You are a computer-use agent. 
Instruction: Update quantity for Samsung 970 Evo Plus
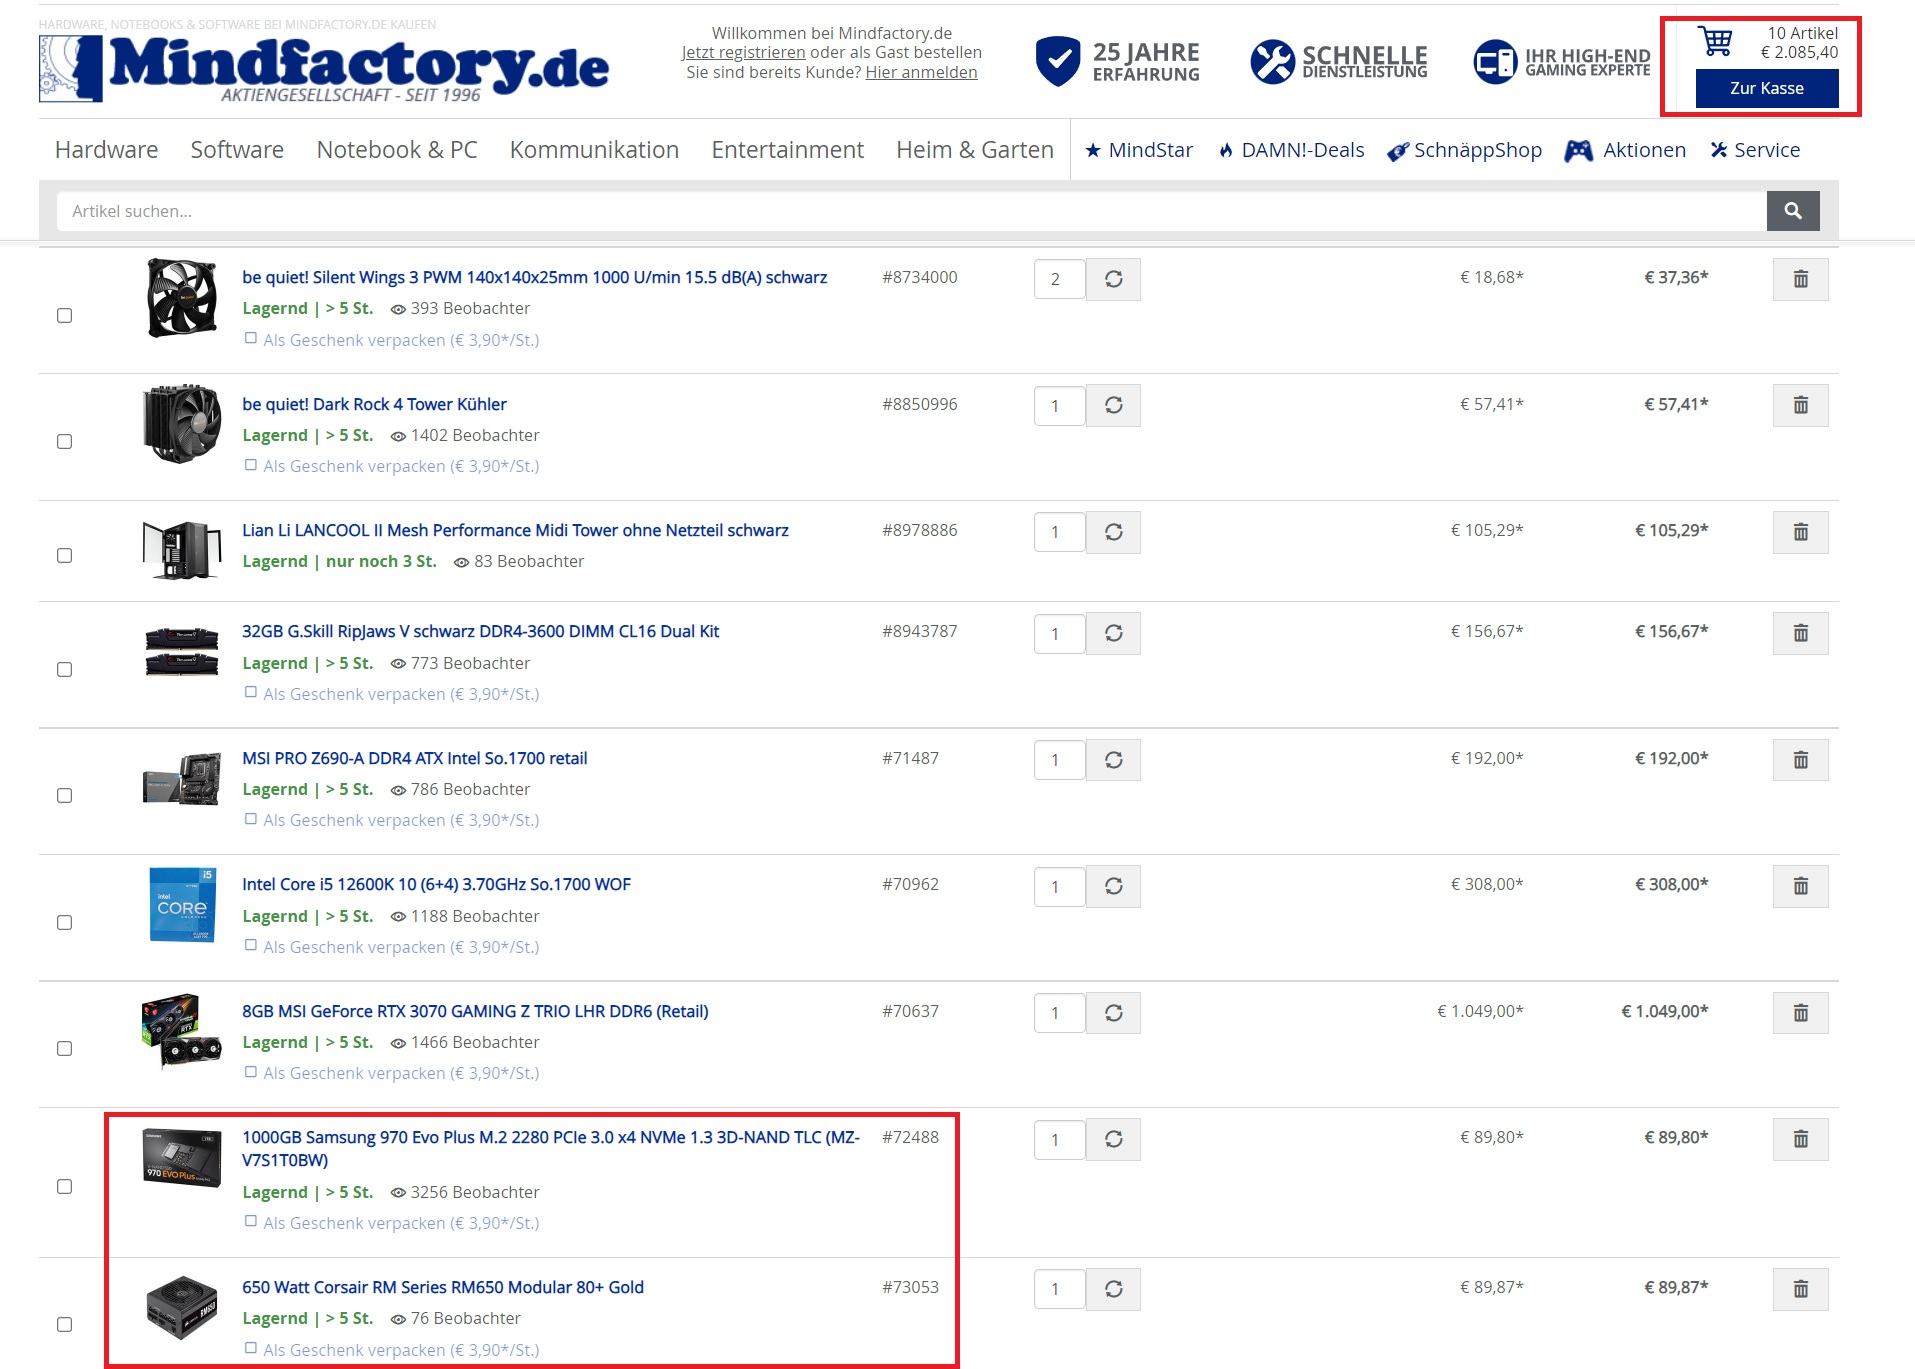[1113, 1139]
